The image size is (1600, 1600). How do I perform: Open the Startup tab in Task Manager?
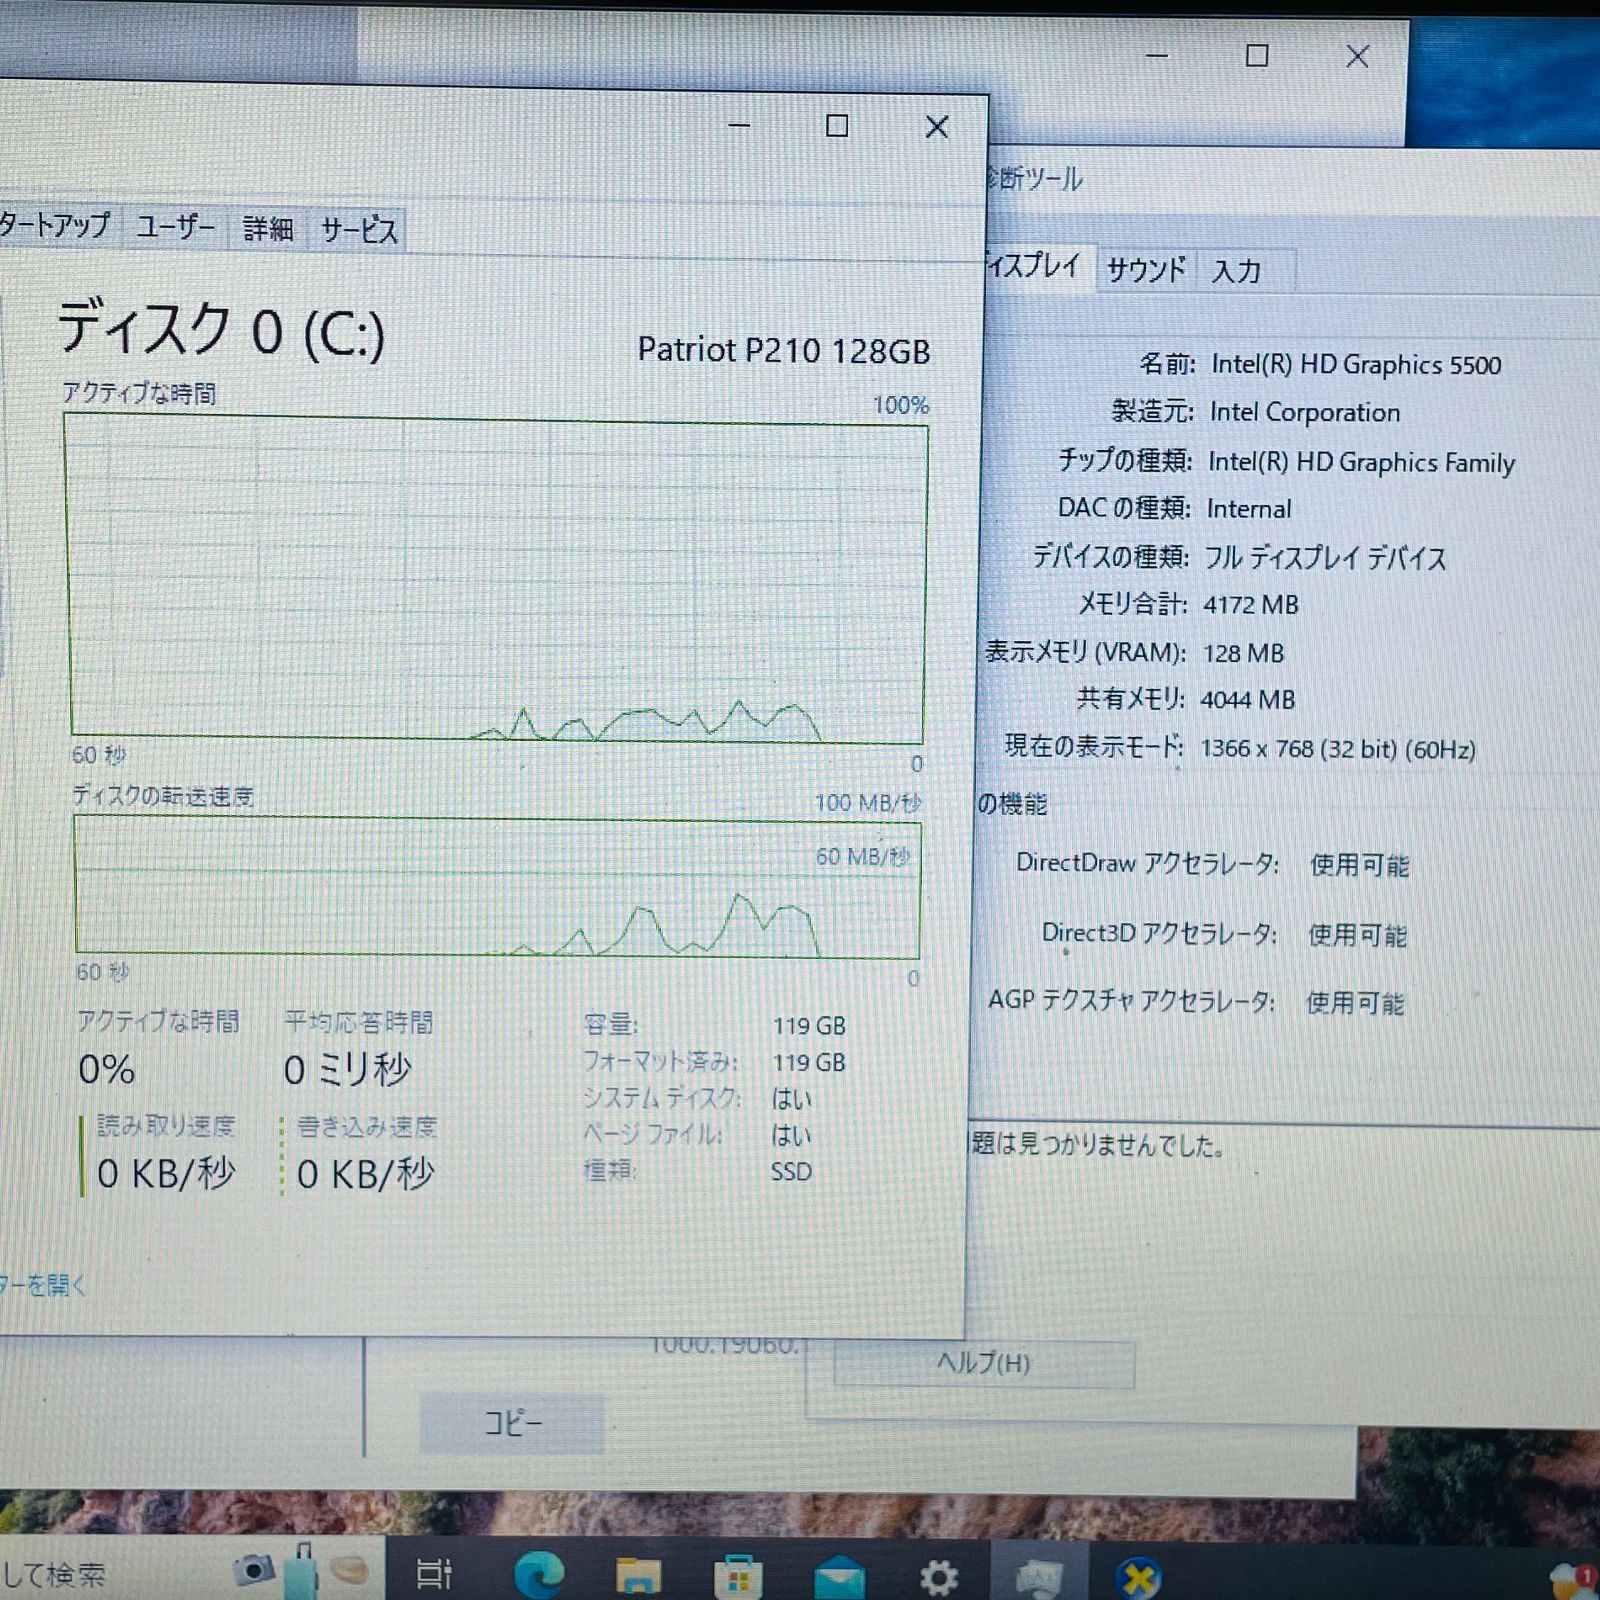pos(58,224)
